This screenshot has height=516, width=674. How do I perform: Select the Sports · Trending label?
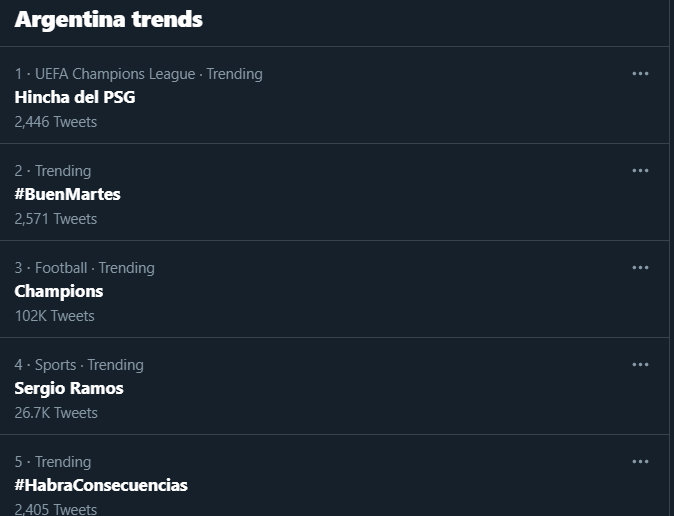pyautogui.click(x=89, y=365)
